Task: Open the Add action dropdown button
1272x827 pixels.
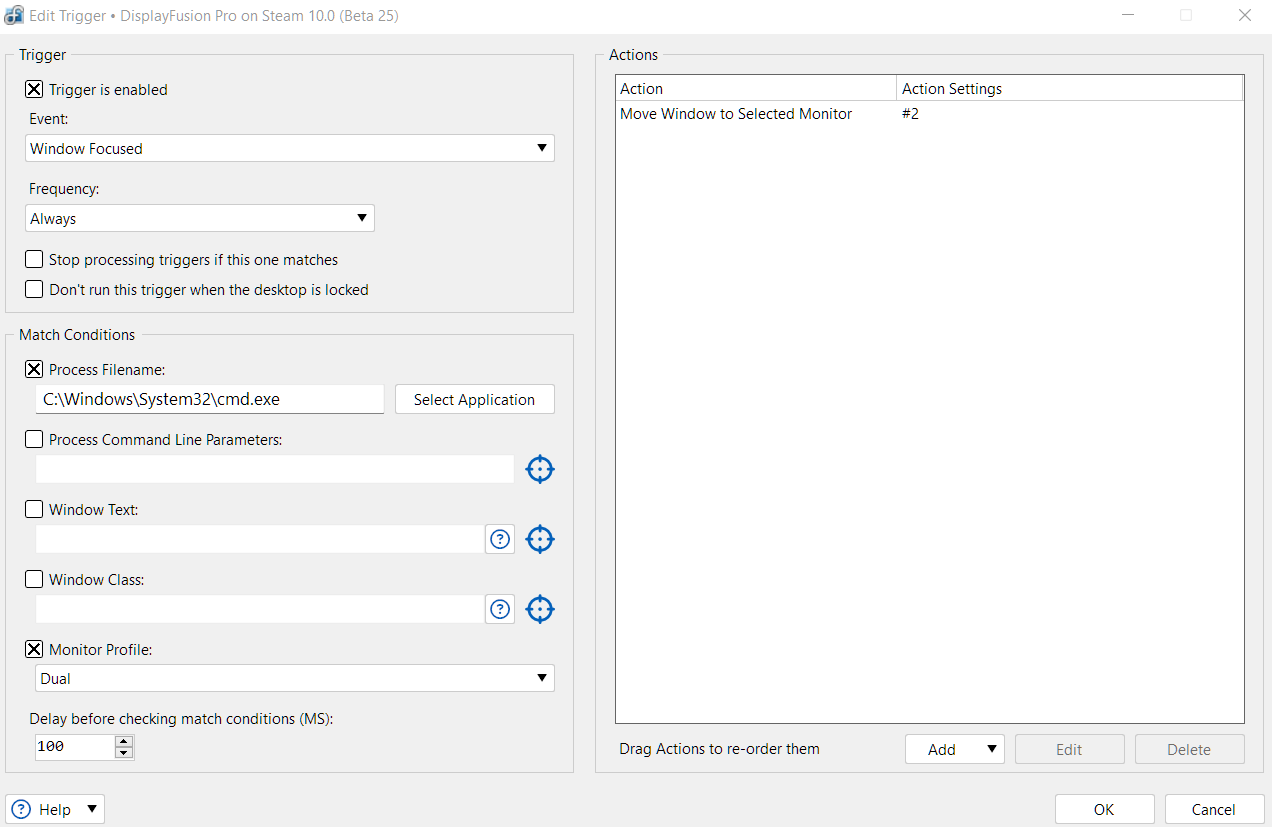Action: click(954, 749)
